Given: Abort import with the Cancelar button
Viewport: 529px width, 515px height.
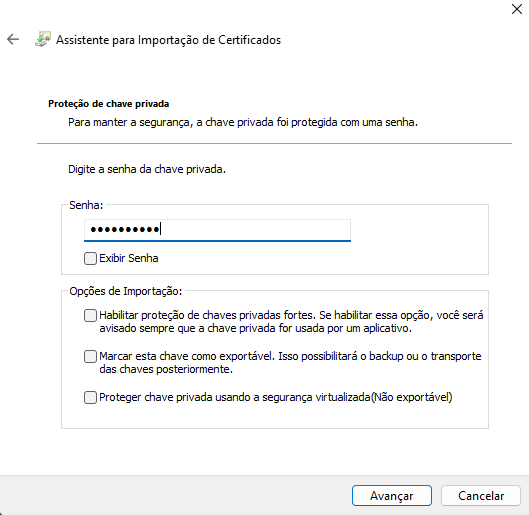Looking at the screenshot, I should (481, 495).
